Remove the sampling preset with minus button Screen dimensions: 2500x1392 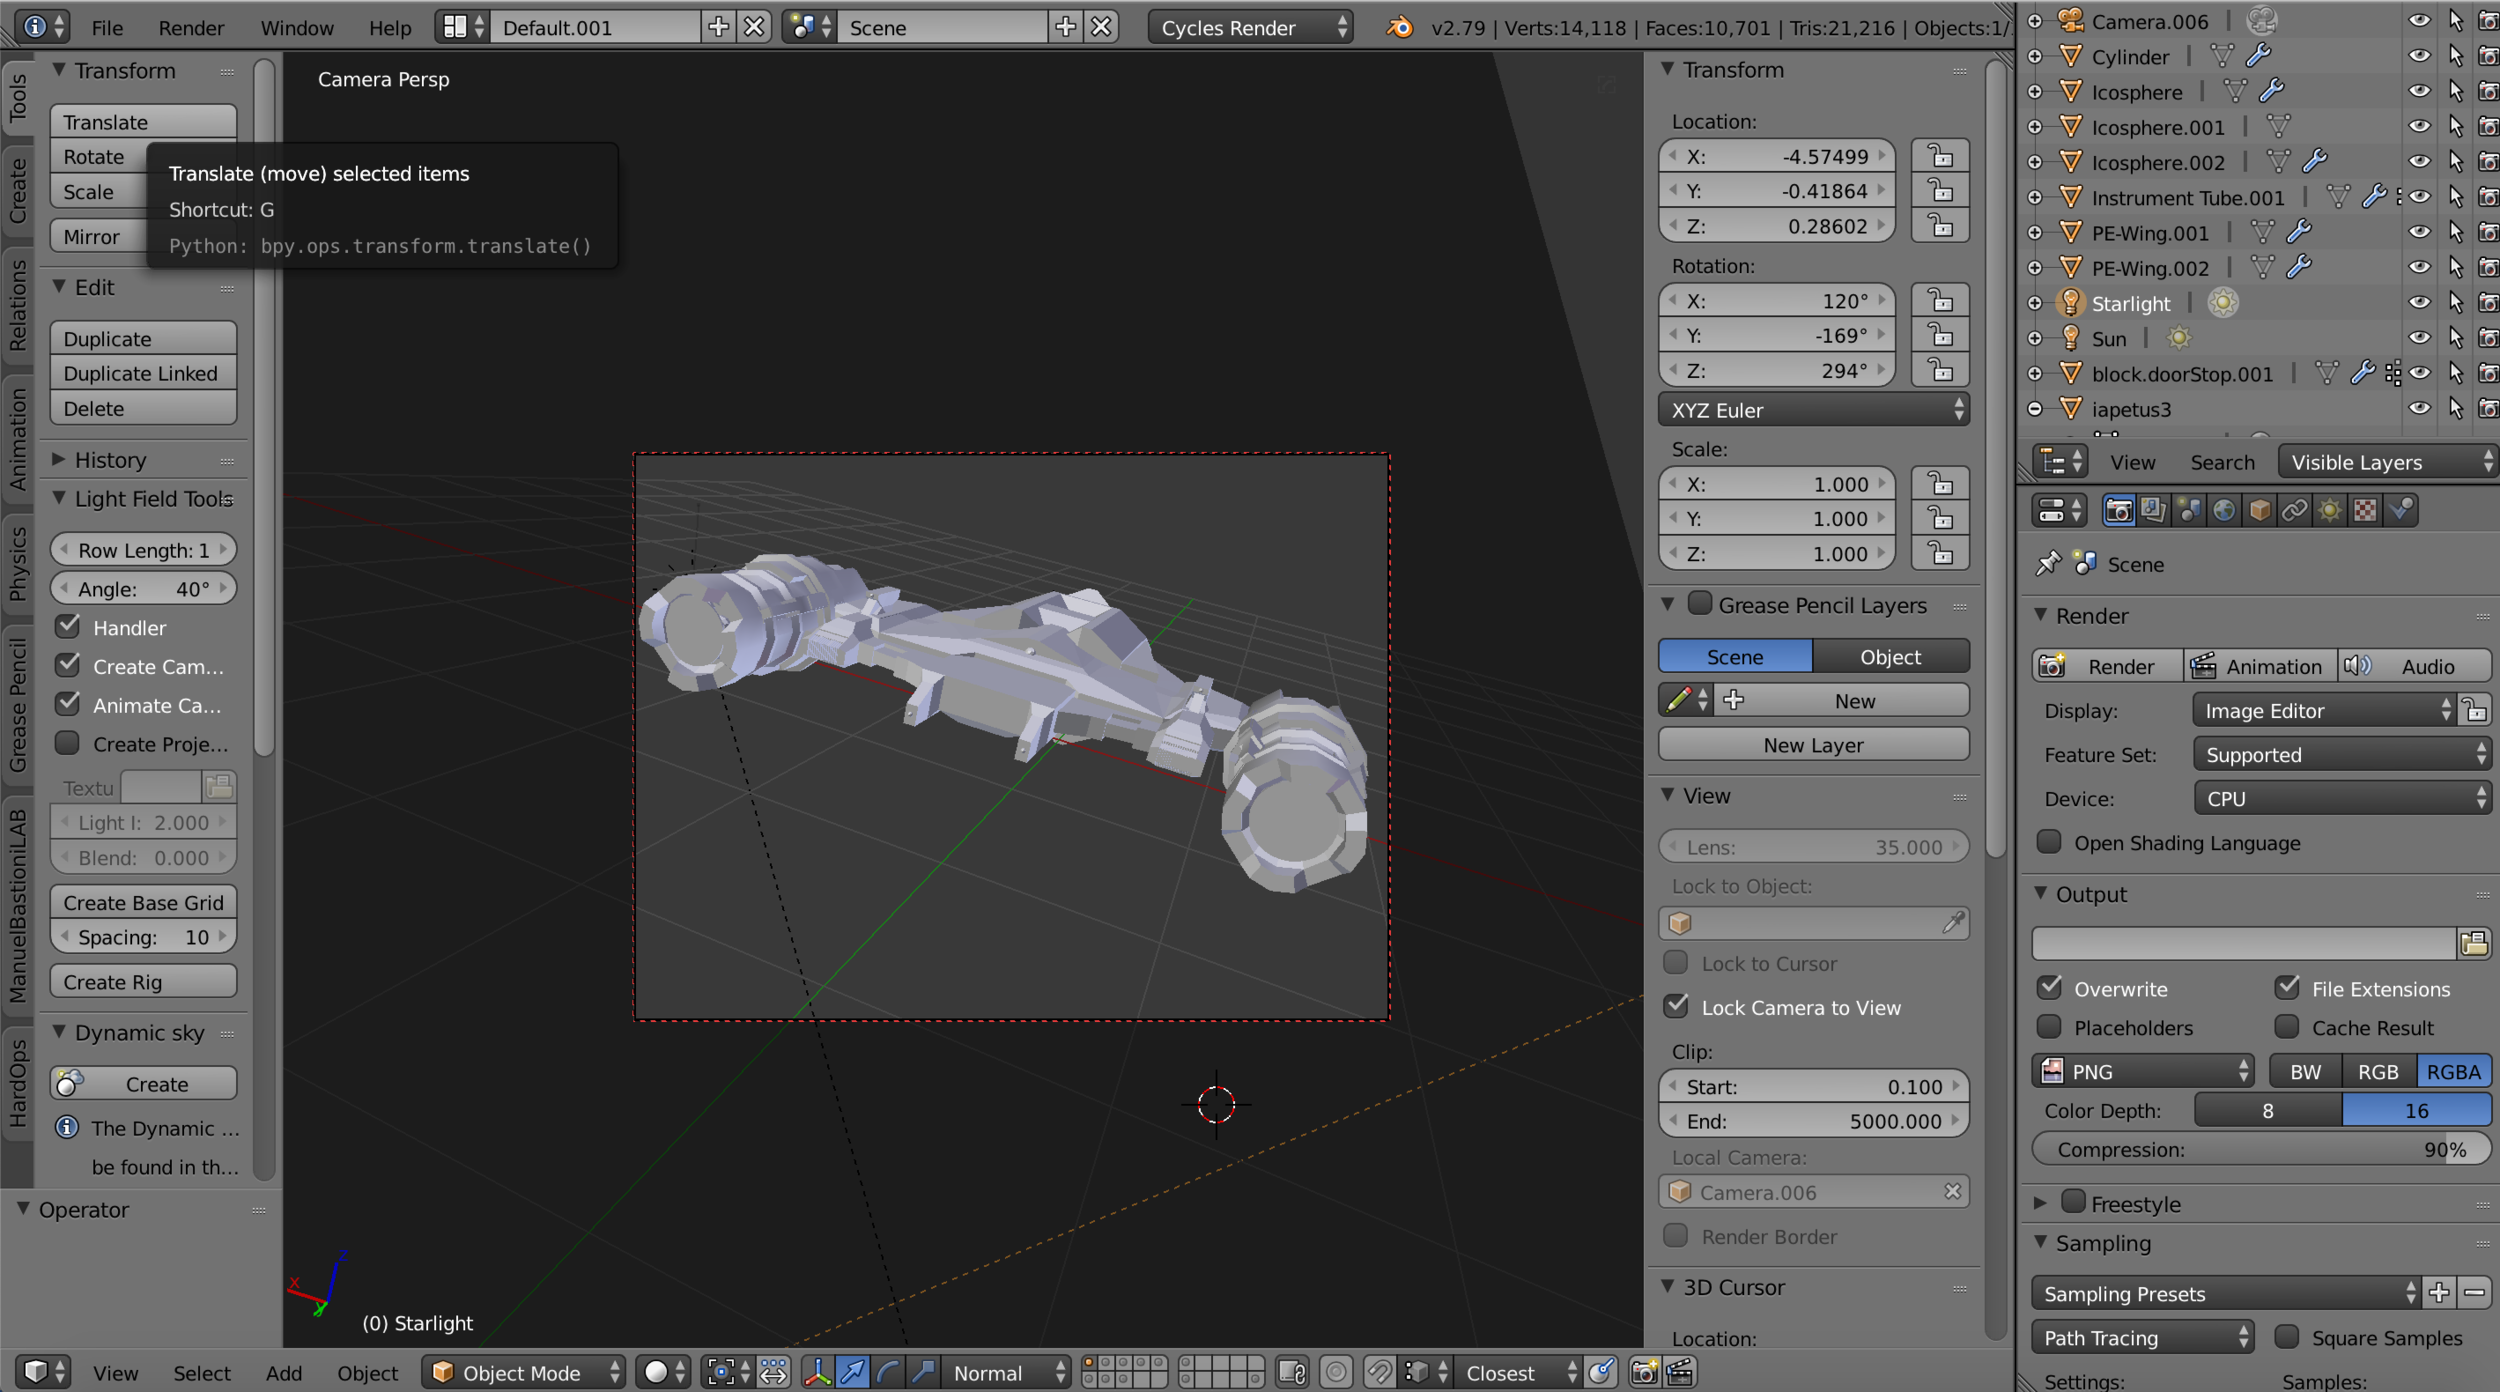tap(2474, 1293)
